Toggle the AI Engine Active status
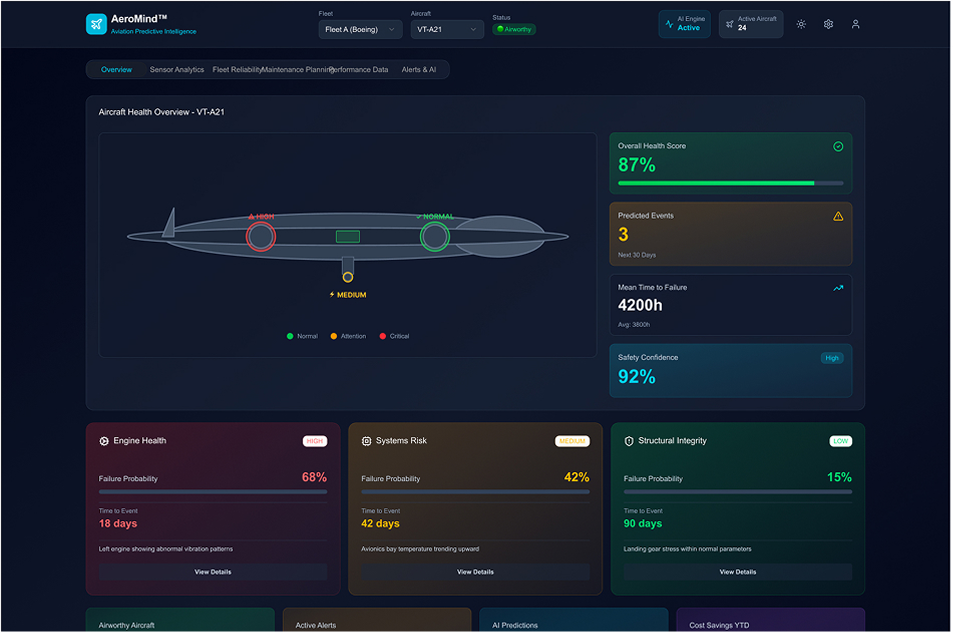953x632 pixels. (684, 23)
